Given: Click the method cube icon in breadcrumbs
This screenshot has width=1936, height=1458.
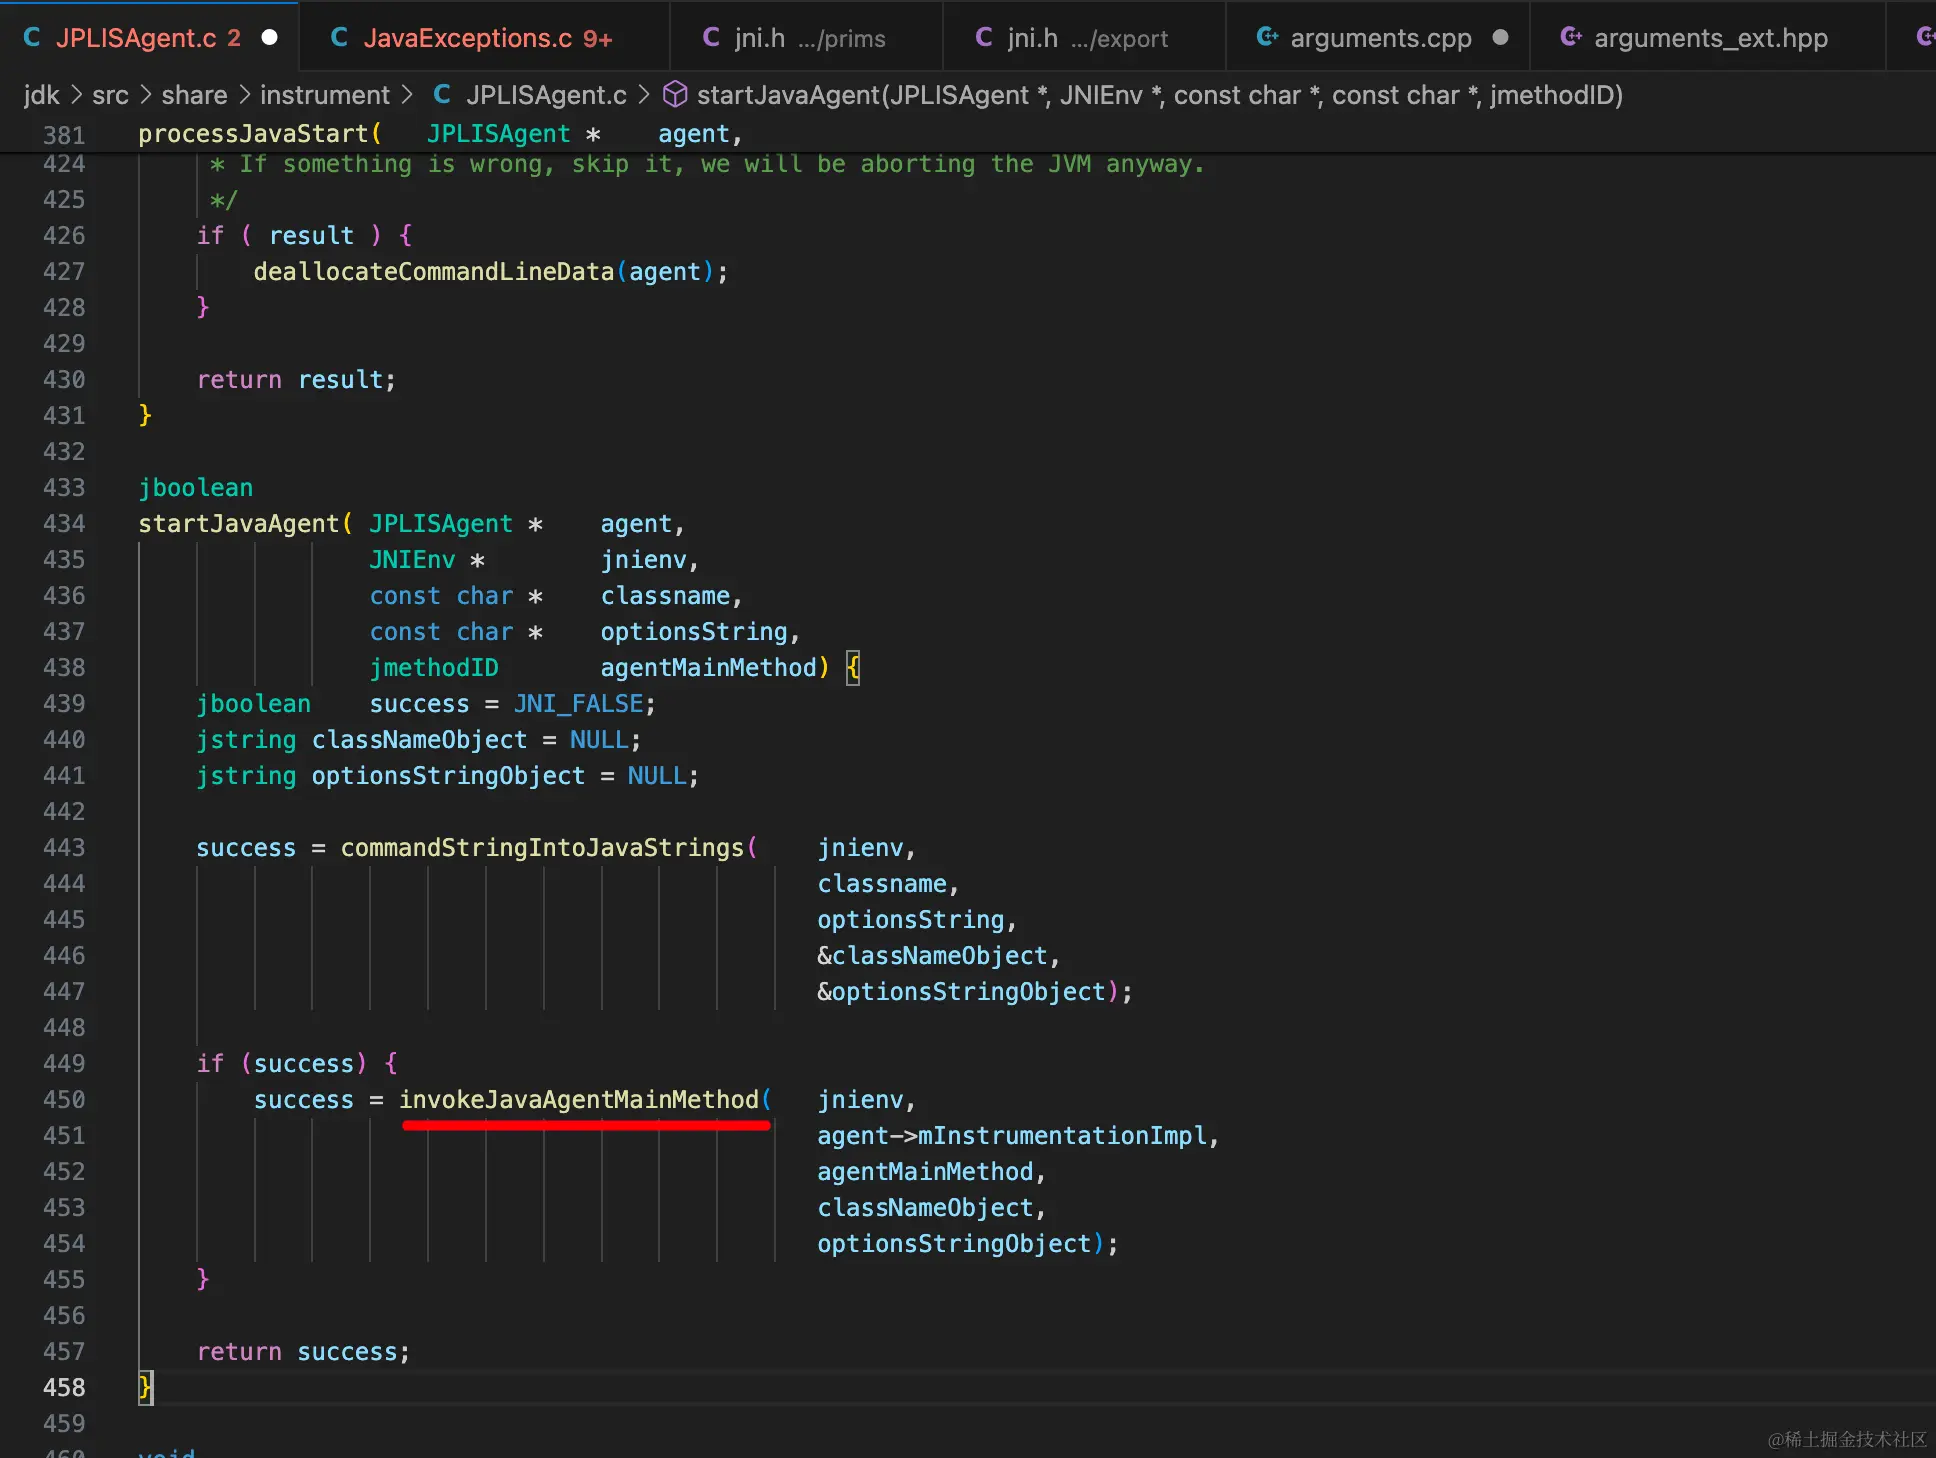Looking at the screenshot, I should (x=675, y=94).
